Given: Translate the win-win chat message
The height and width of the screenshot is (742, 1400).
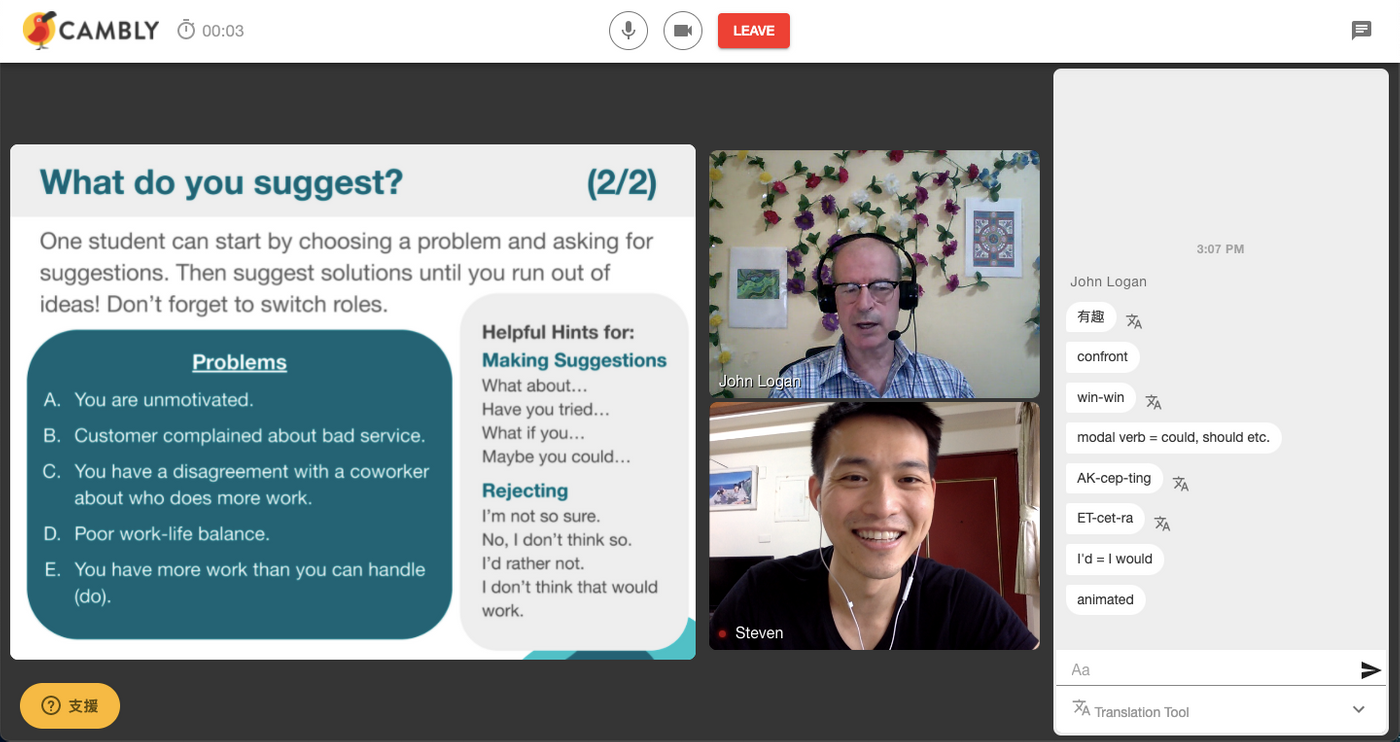Looking at the screenshot, I should point(1153,401).
